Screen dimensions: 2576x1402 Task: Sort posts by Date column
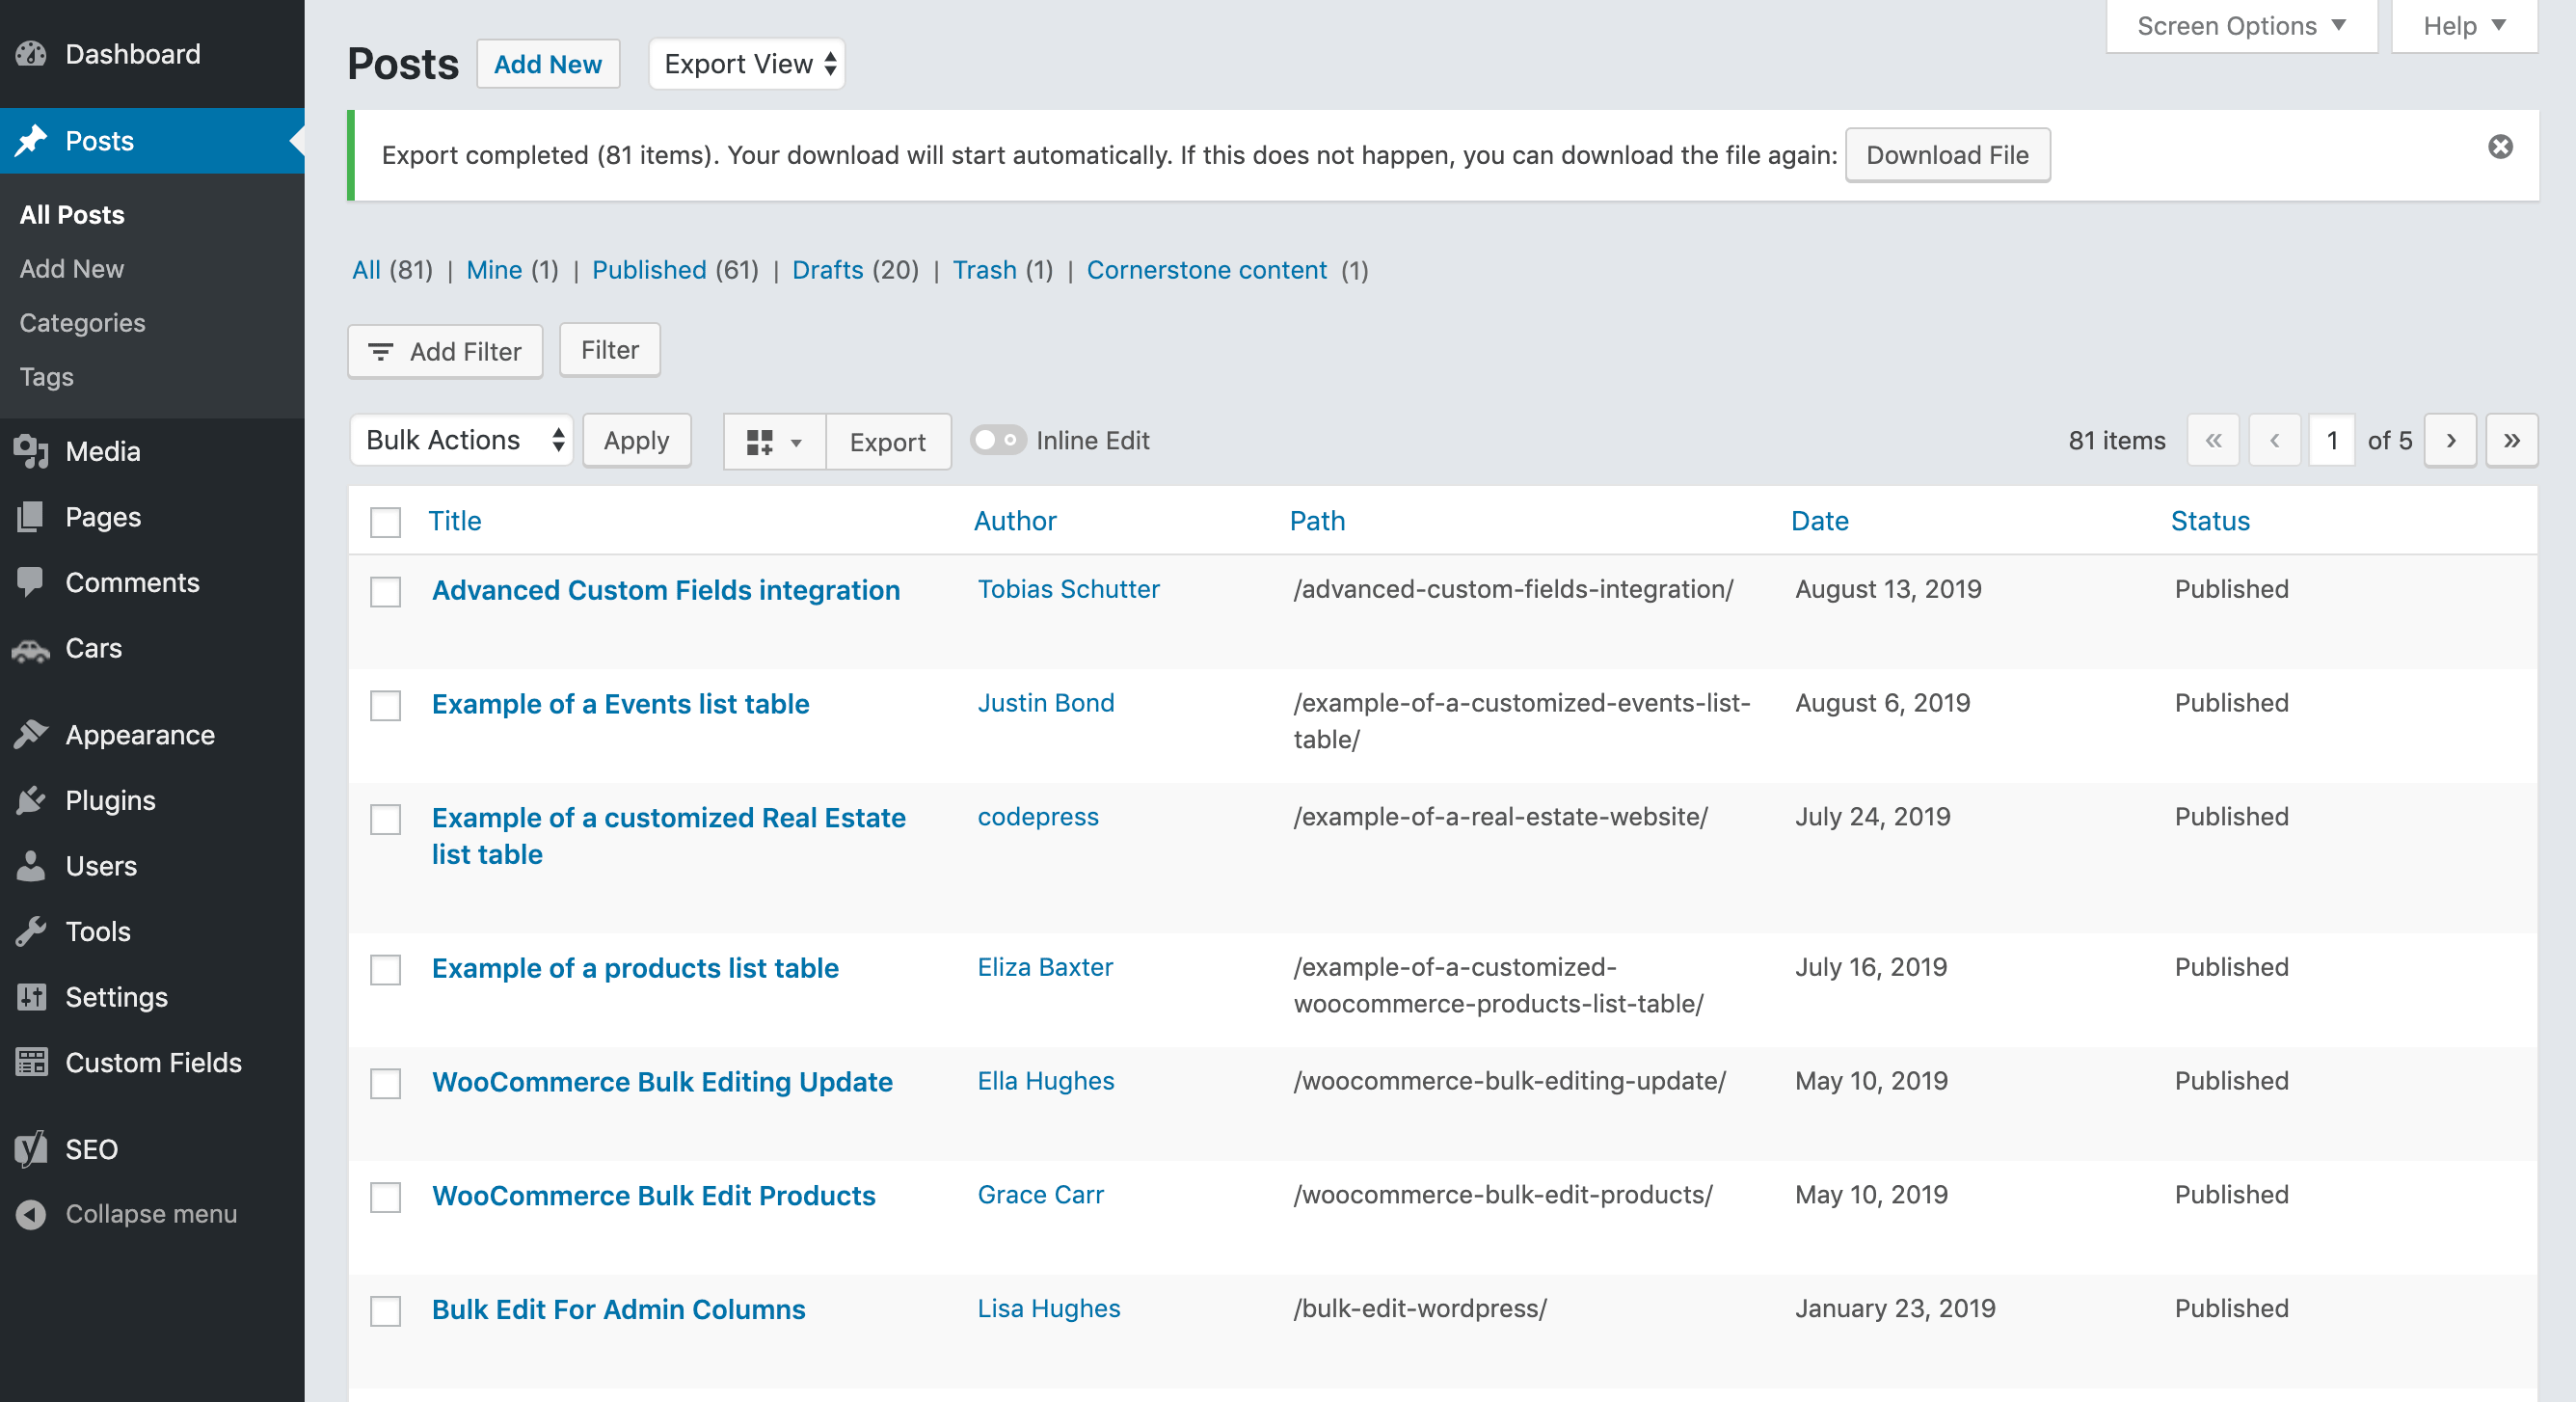[x=1819, y=522]
